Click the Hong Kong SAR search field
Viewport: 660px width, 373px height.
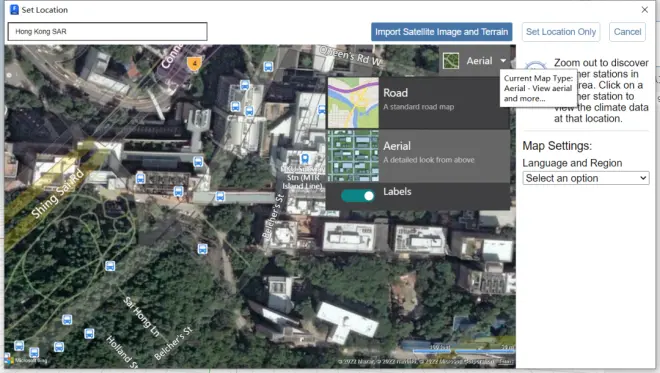coord(108,32)
